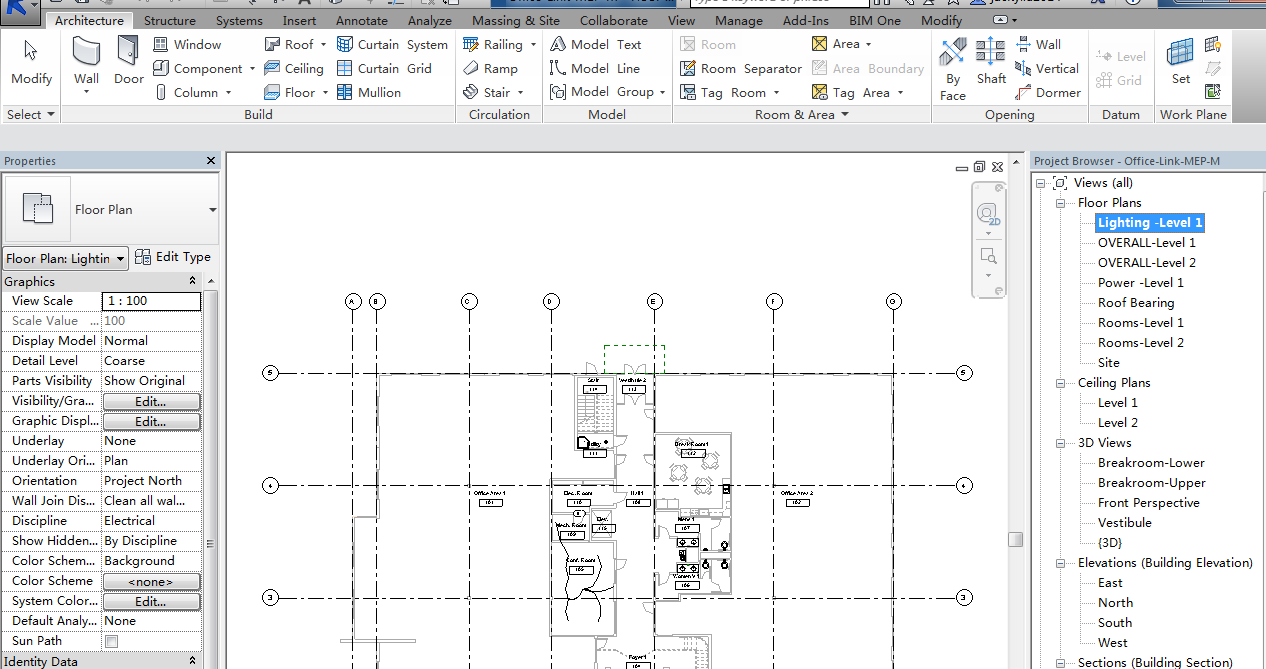The height and width of the screenshot is (669, 1266).
Task: Click the Set work plane icon
Action: (x=1181, y=60)
